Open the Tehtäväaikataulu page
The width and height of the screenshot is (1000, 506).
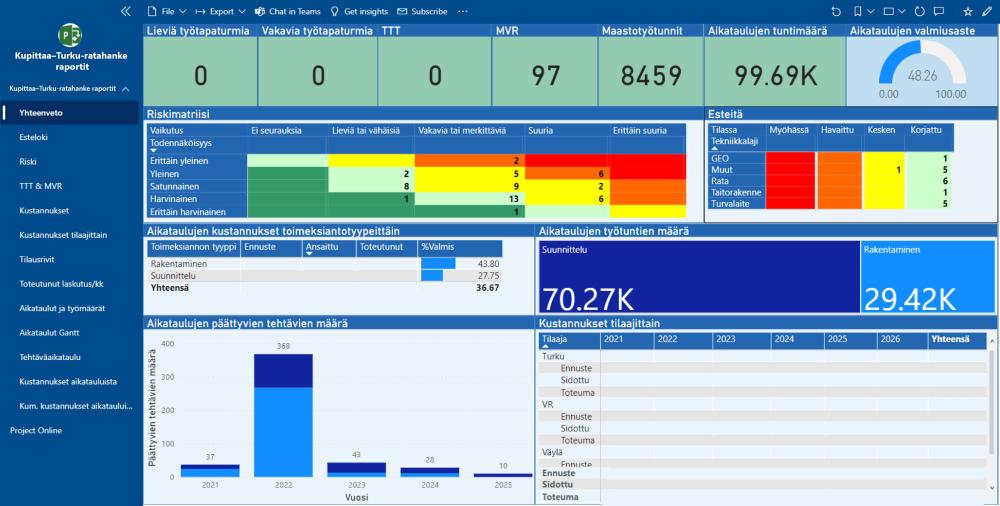[x=70, y=357]
